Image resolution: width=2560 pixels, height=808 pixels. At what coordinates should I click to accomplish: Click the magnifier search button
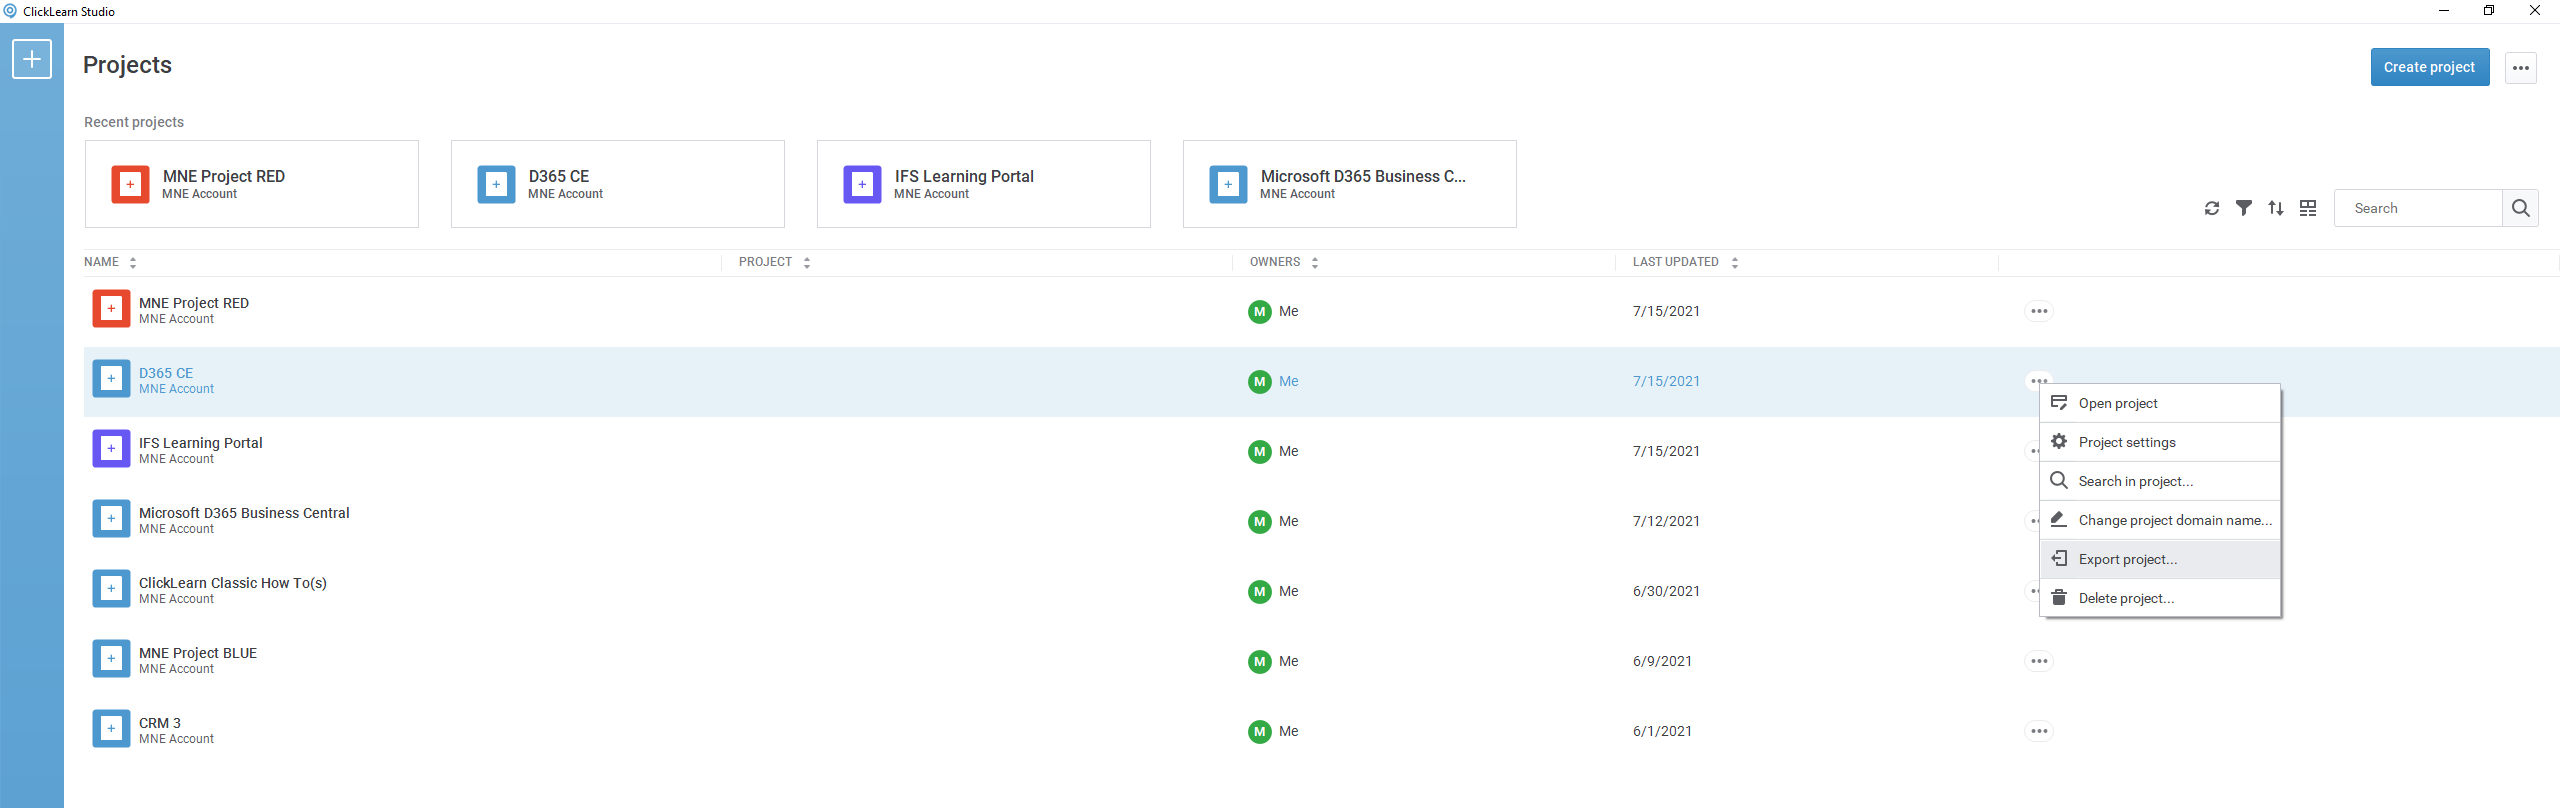coord(2521,208)
